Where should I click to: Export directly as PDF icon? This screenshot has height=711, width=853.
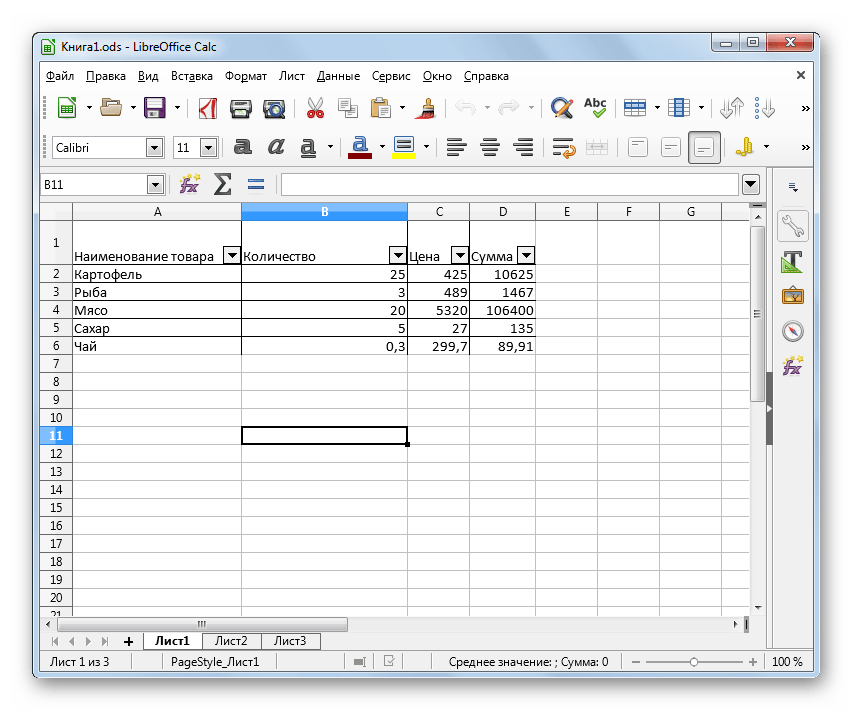point(208,108)
